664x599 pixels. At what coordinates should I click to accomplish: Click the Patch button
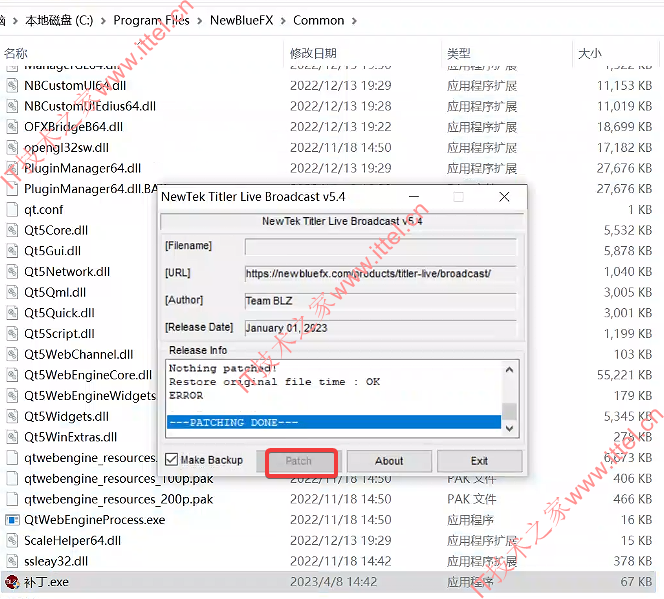coord(299,461)
